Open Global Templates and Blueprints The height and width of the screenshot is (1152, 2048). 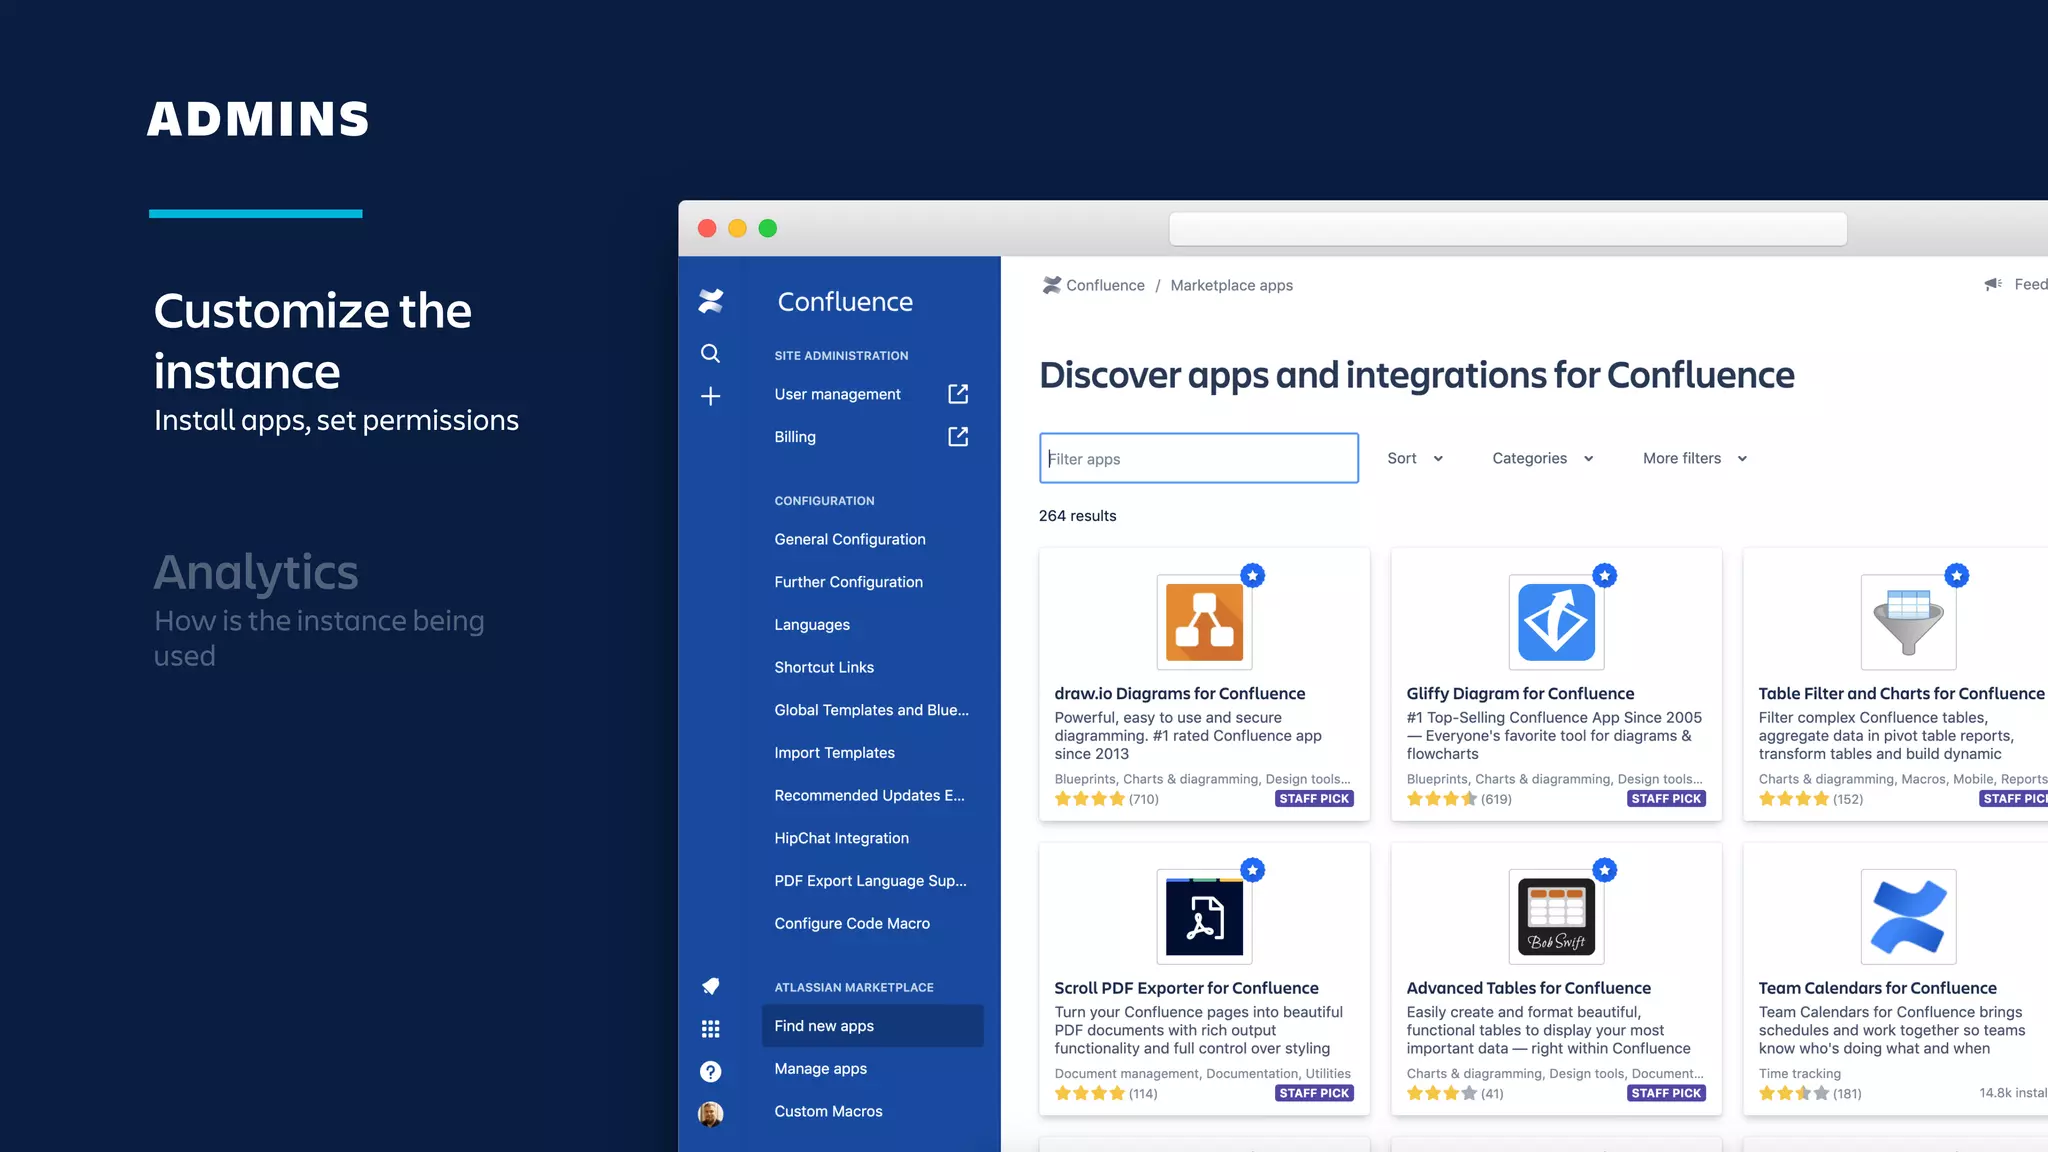871,710
